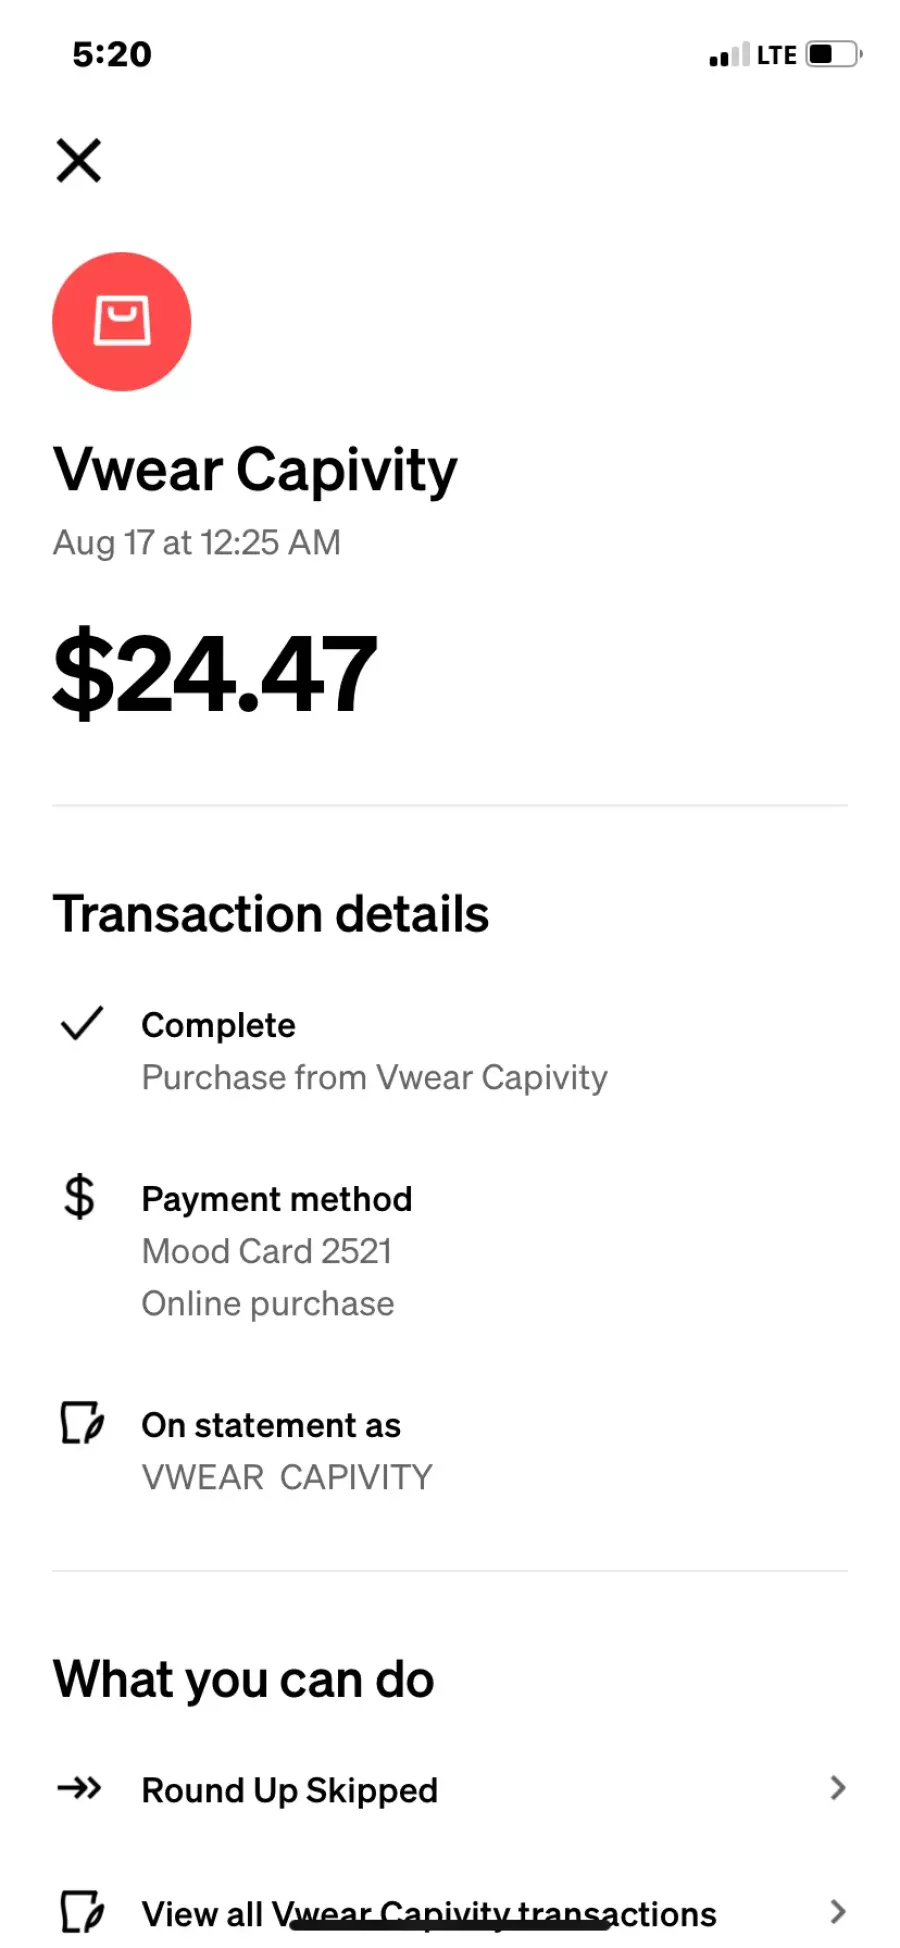Close the transaction details screen
This screenshot has width=900, height=1948.
point(79,160)
